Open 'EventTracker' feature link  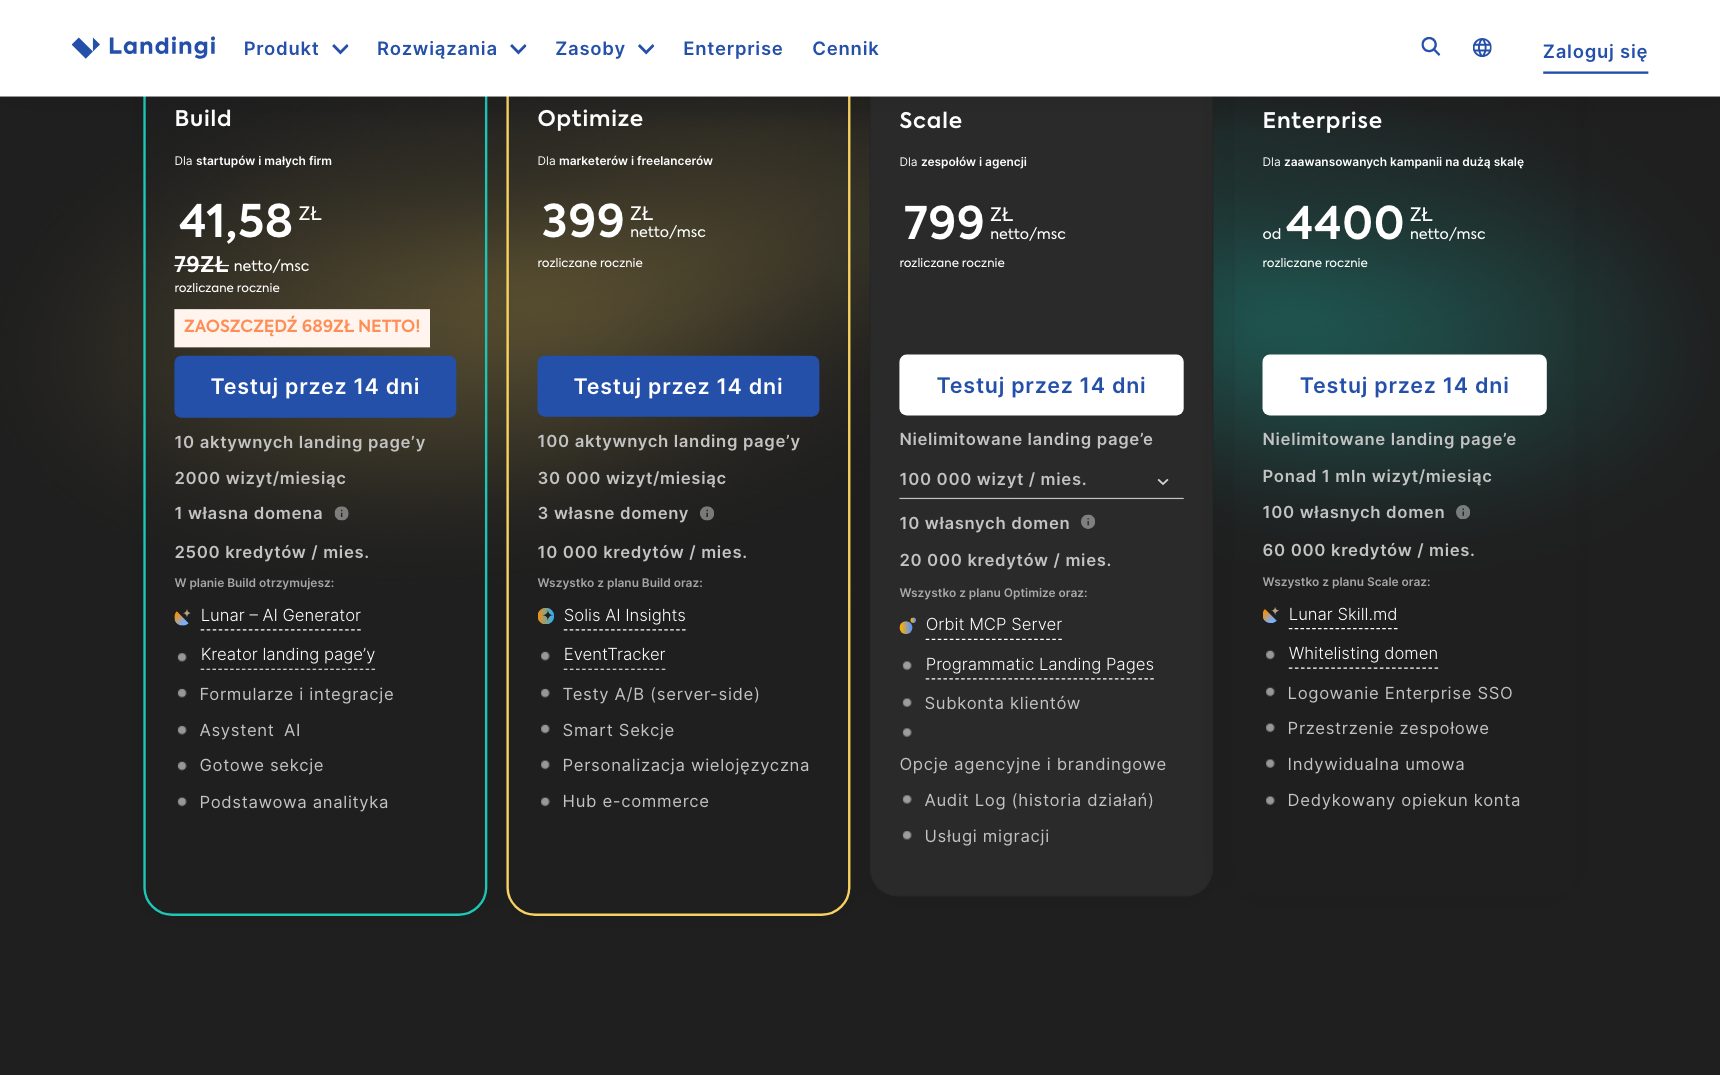click(614, 655)
